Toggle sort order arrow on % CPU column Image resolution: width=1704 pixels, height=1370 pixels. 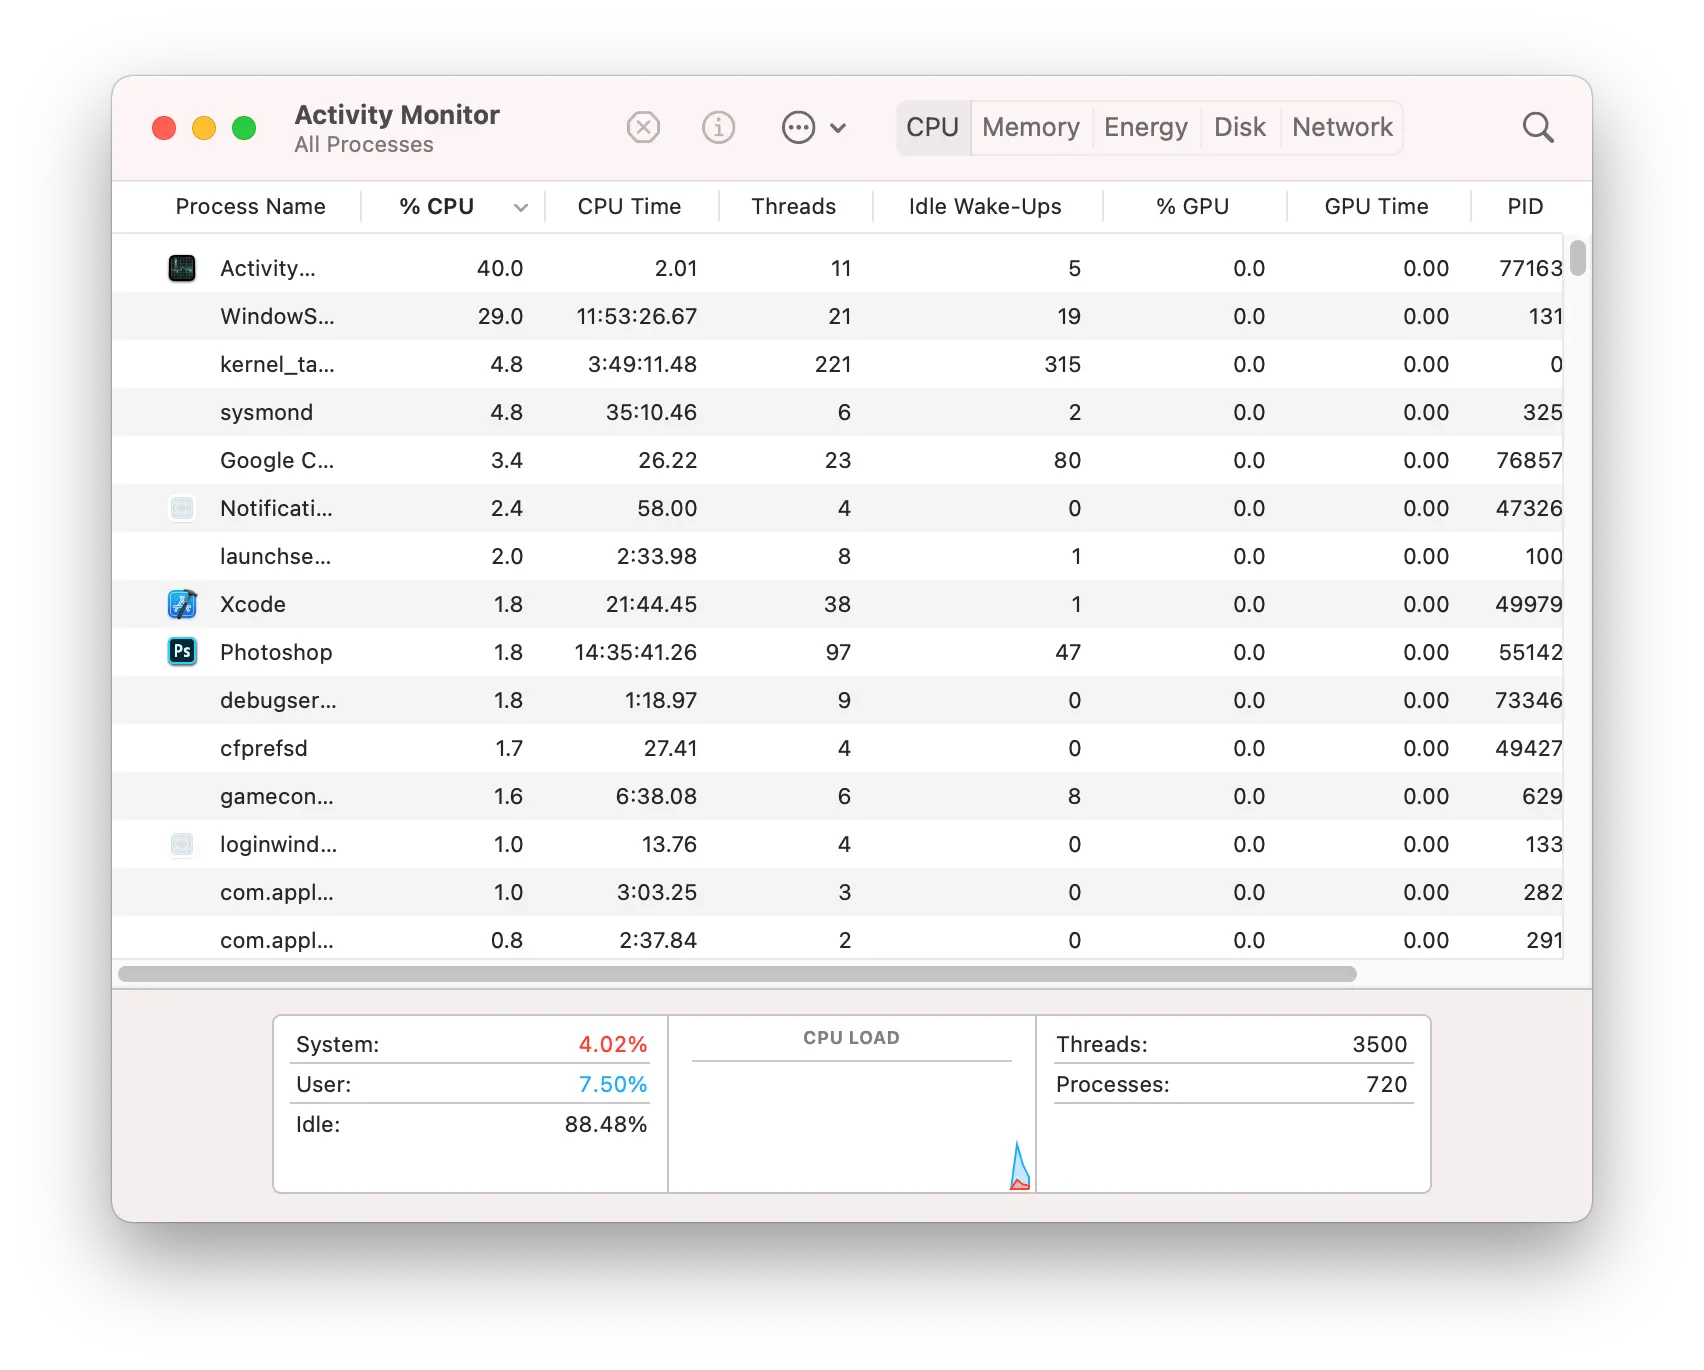[x=520, y=207]
